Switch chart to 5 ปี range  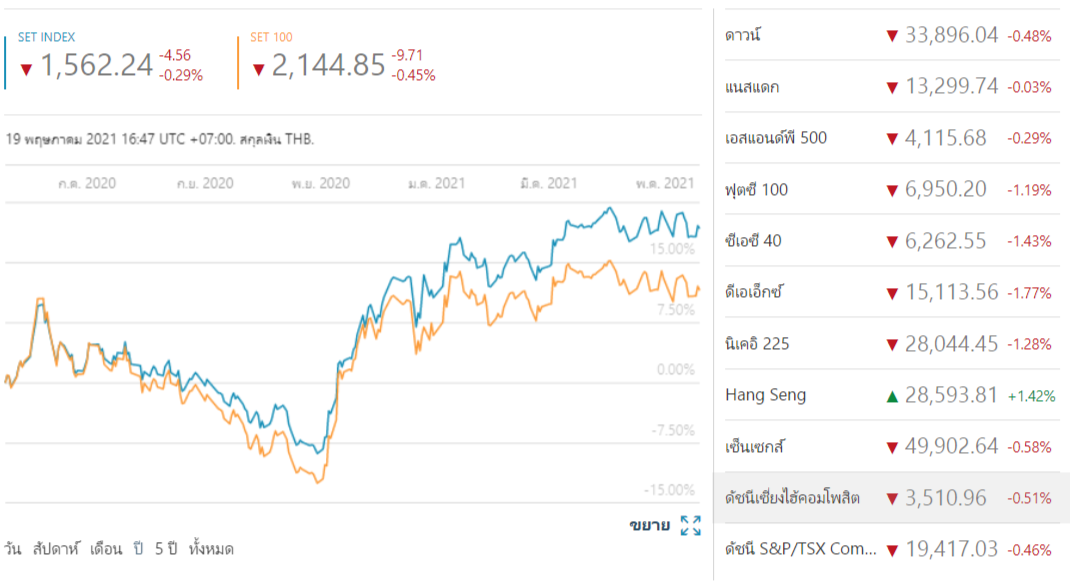pos(165,549)
